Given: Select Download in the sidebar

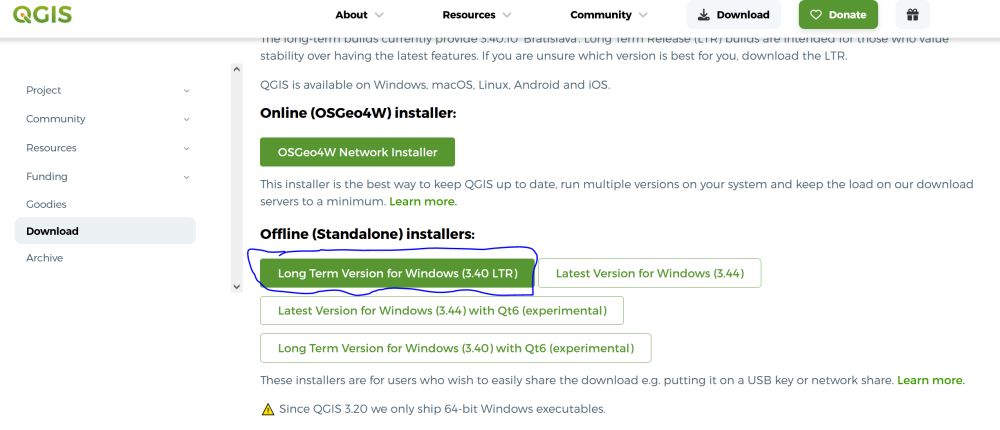Looking at the screenshot, I should [x=105, y=231].
